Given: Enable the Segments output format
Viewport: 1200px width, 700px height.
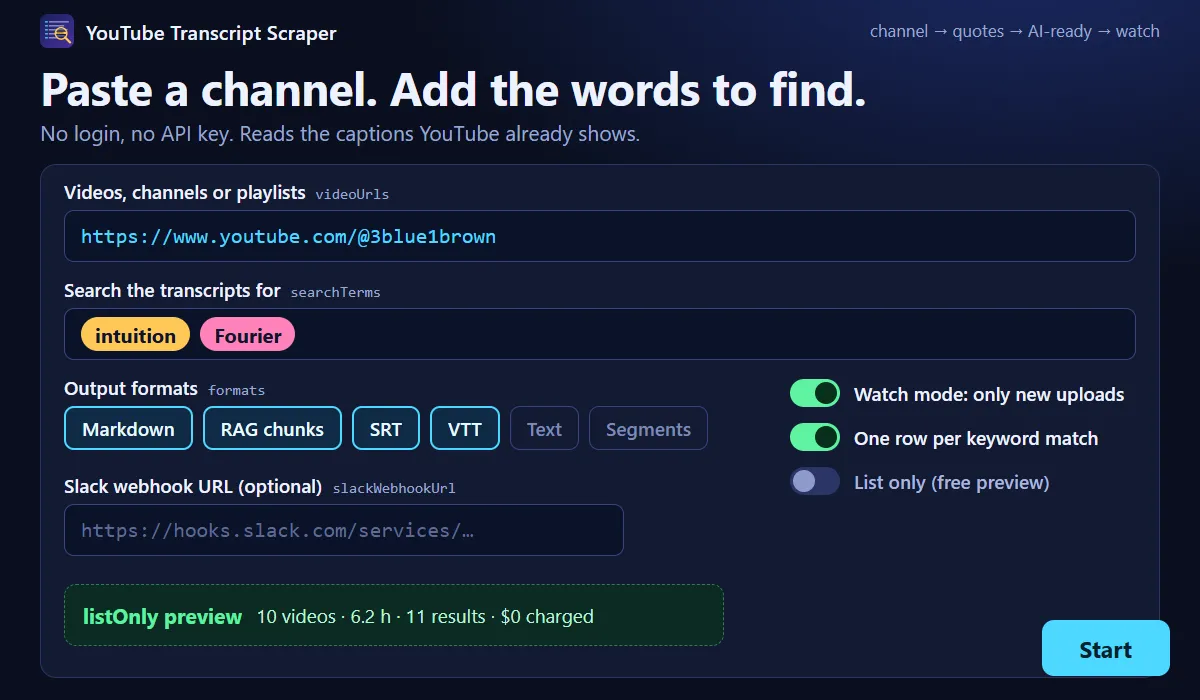Looking at the screenshot, I should [648, 429].
